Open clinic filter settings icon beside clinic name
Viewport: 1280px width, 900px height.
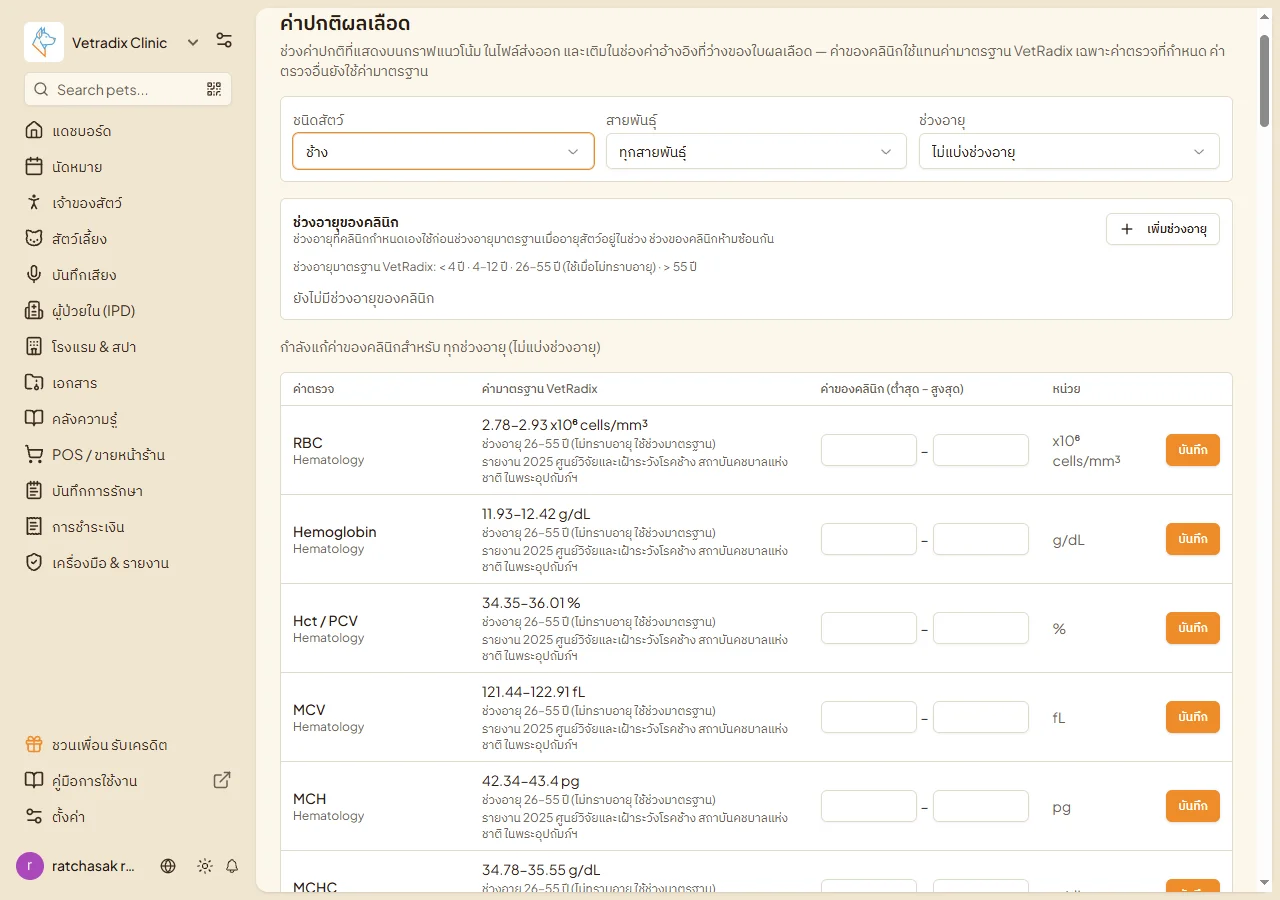point(224,42)
